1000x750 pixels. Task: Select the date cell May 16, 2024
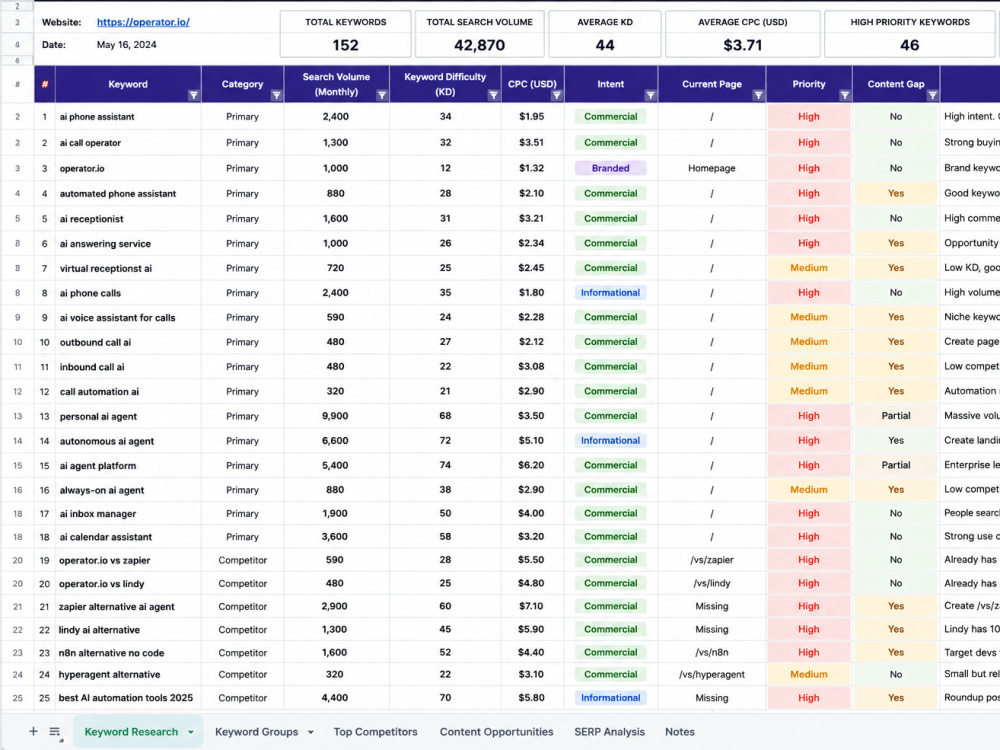coord(126,45)
